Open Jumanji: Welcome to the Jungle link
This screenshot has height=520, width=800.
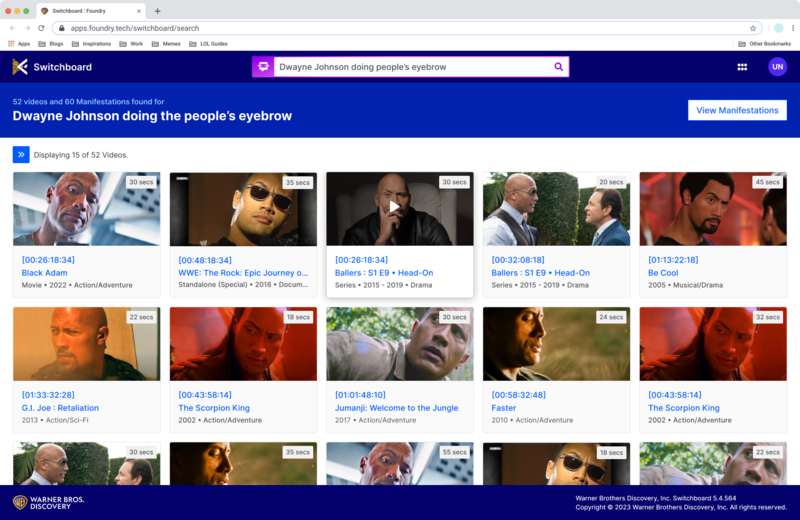tap(396, 408)
